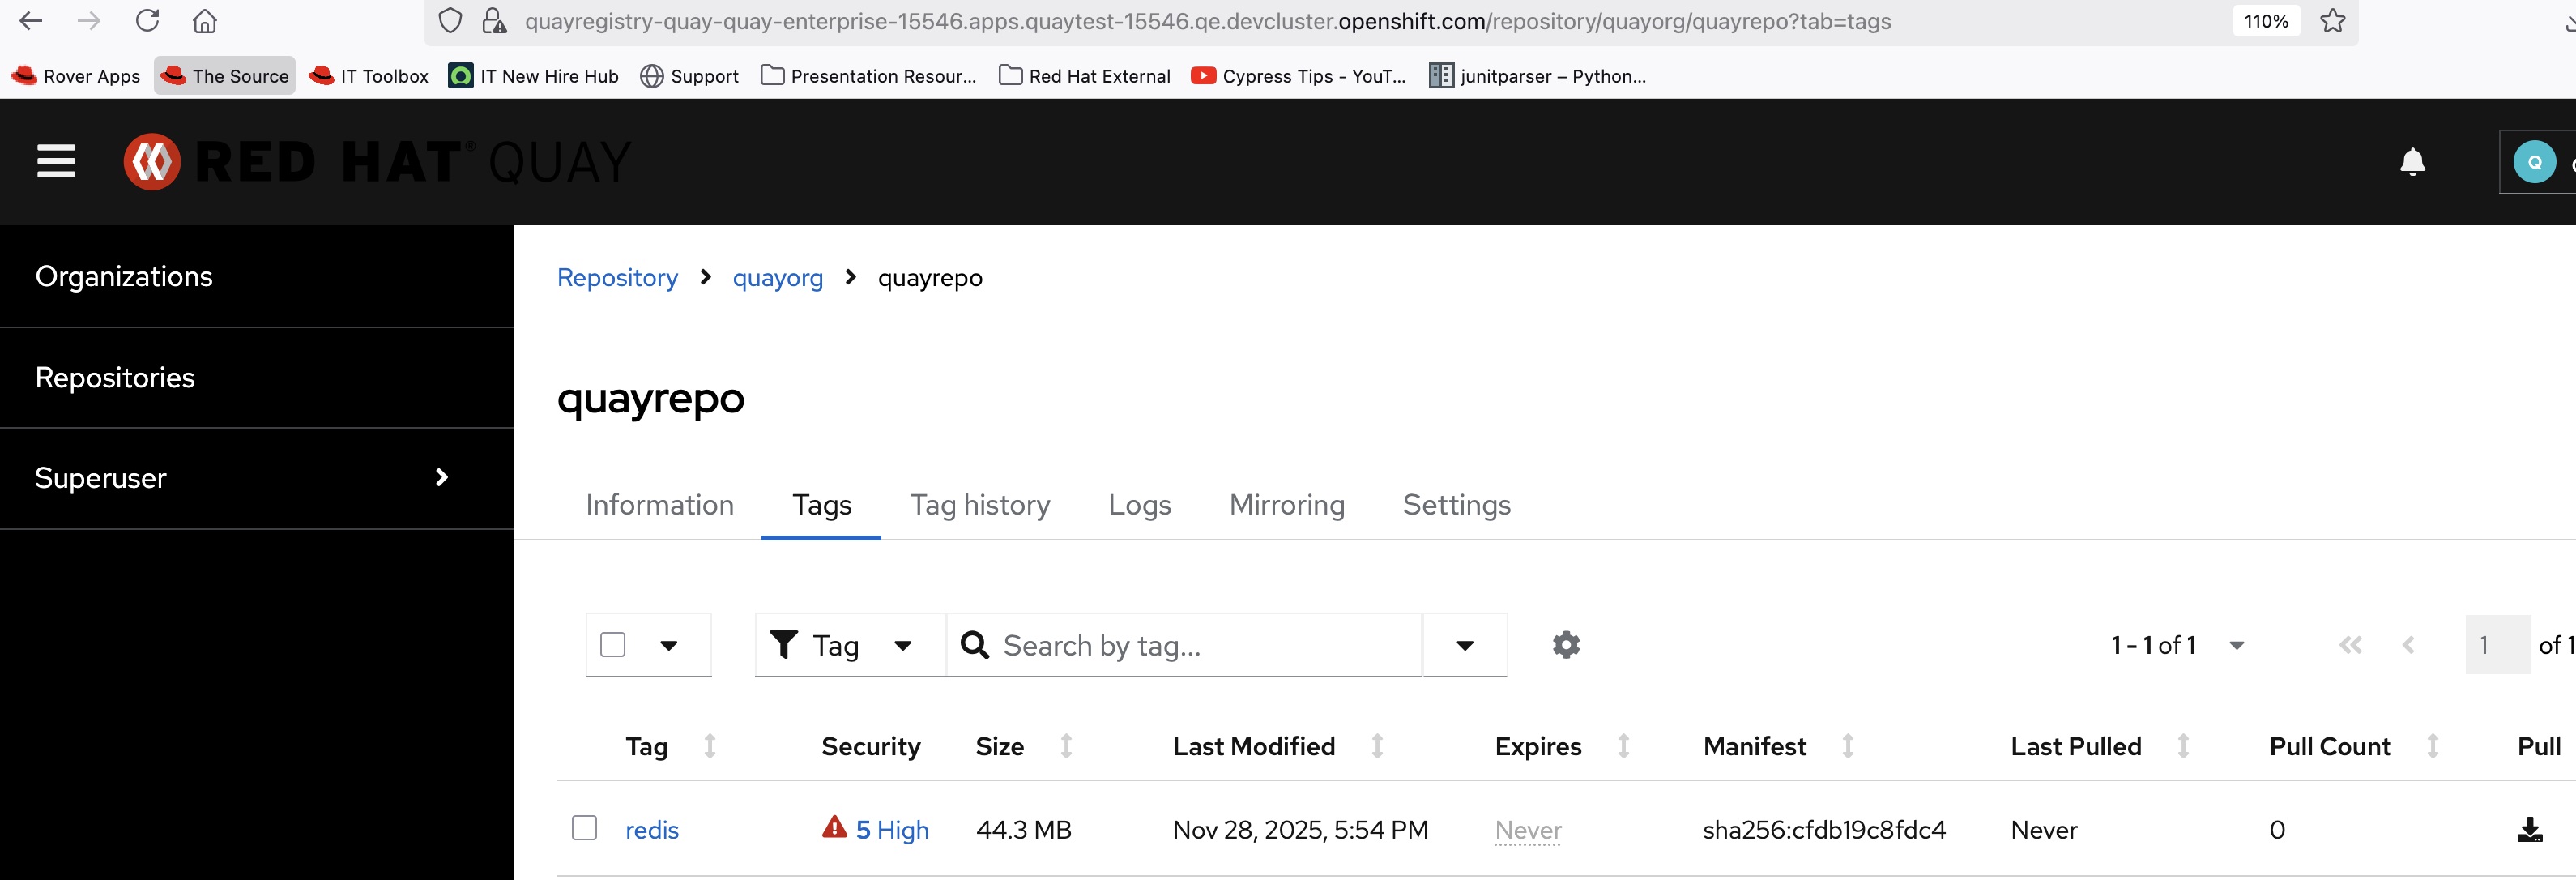
Task: Open the hamburger navigation menu
Action: (56, 161)
